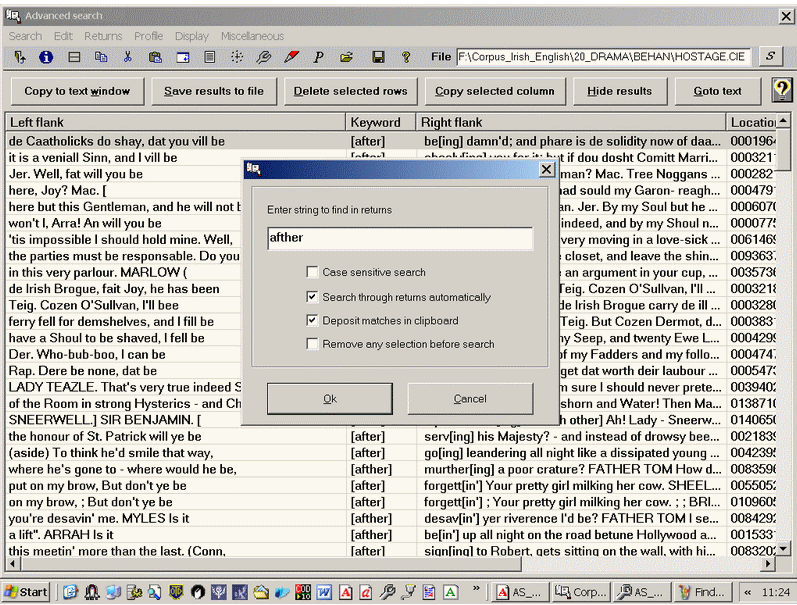Open the Miscellaneous menu

252,36
